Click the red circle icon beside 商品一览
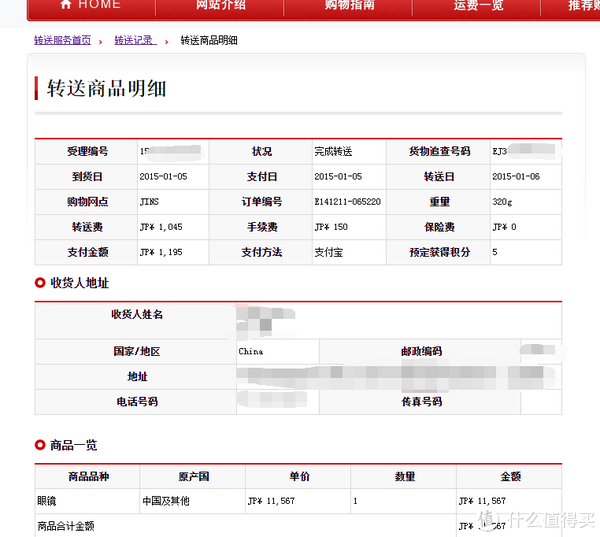Screen dimensions: 600x537 [x=40, y=445]
